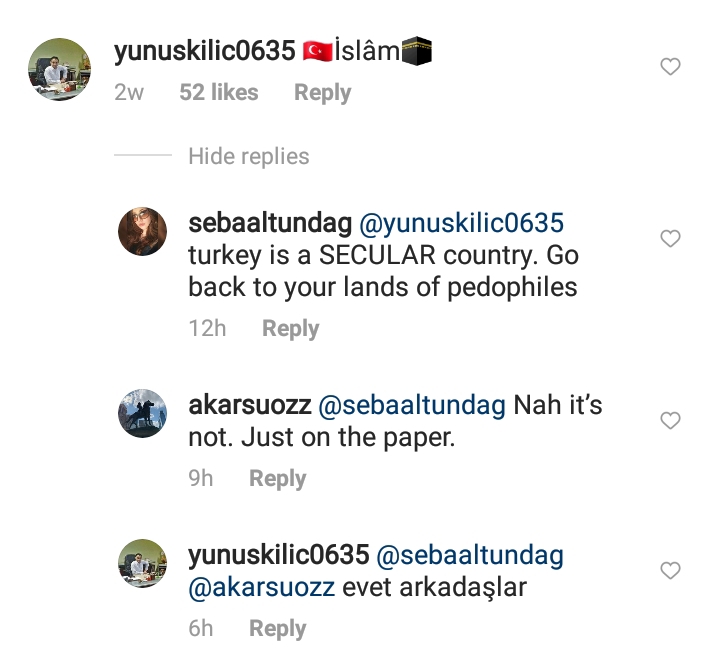The height and width of the screenshot is (661, 720).
Task: Reply to sebaaltundag's 12h comment
Action: (x=290, y=329)
